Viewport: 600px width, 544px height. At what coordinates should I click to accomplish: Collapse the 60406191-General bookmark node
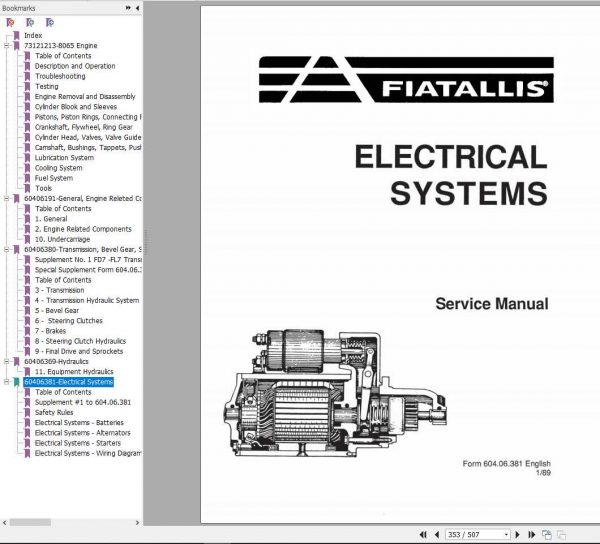point(6,199)
